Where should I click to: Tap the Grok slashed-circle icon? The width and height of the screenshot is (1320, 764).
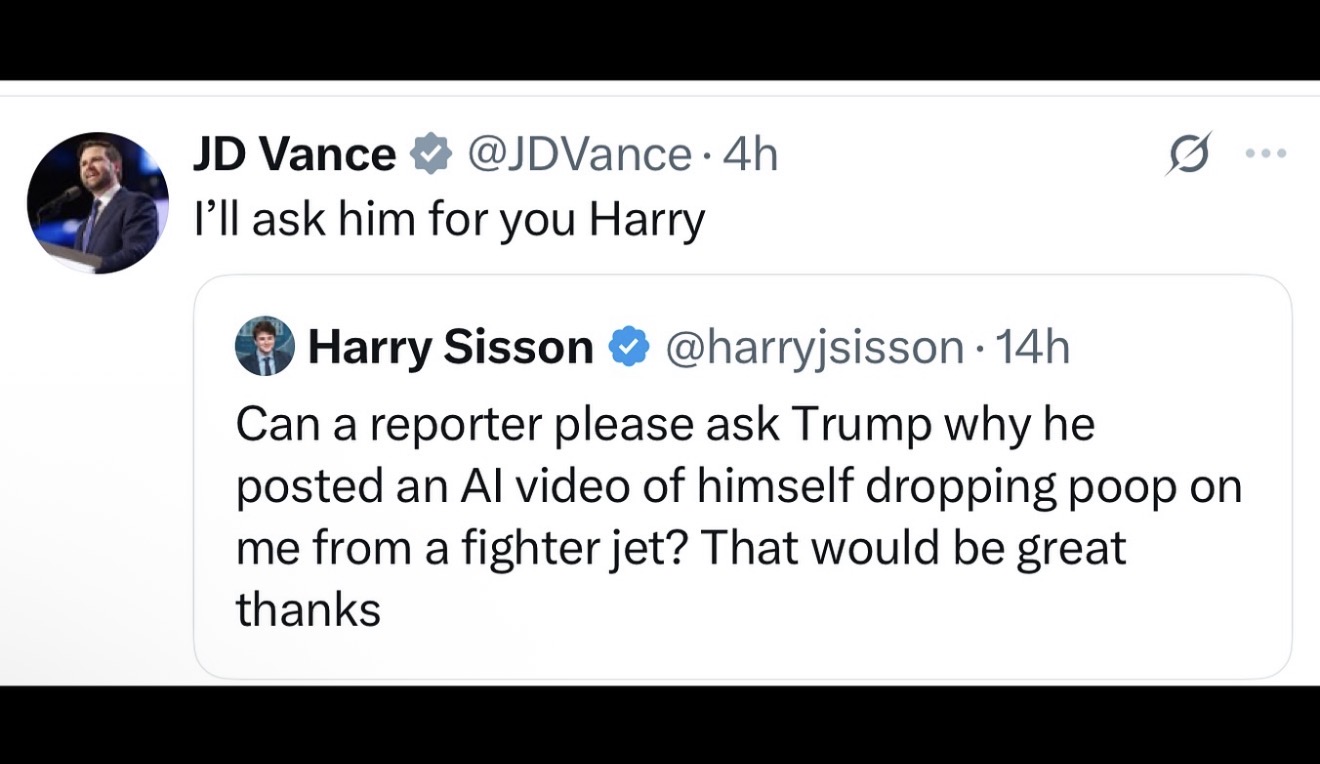pyautogui.click(x=1188, y=157)
